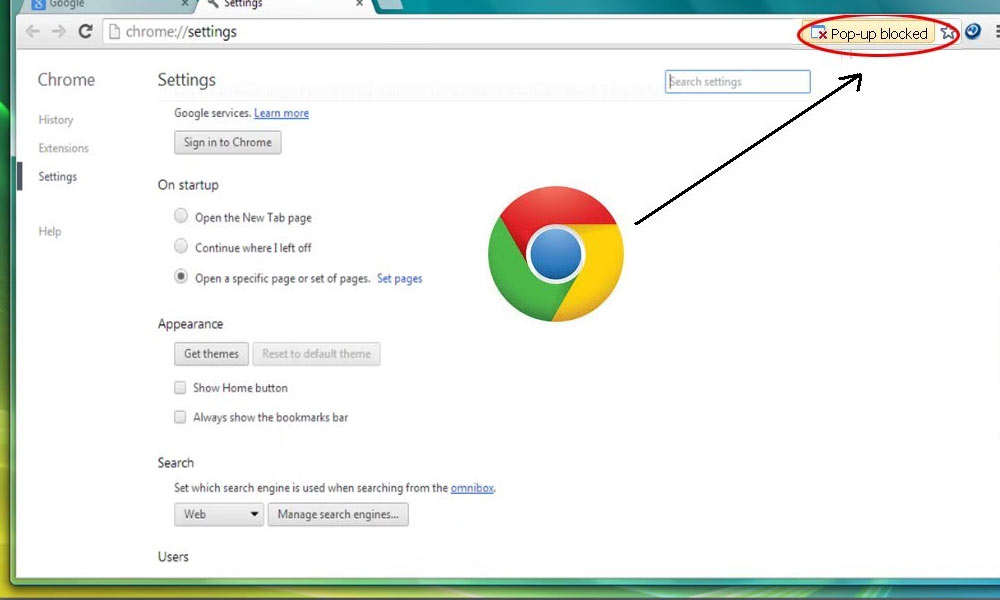Click the Pop-up blocked indicator
The height and width of the screenshot is (600, 1000).
[x=870, y=34]
